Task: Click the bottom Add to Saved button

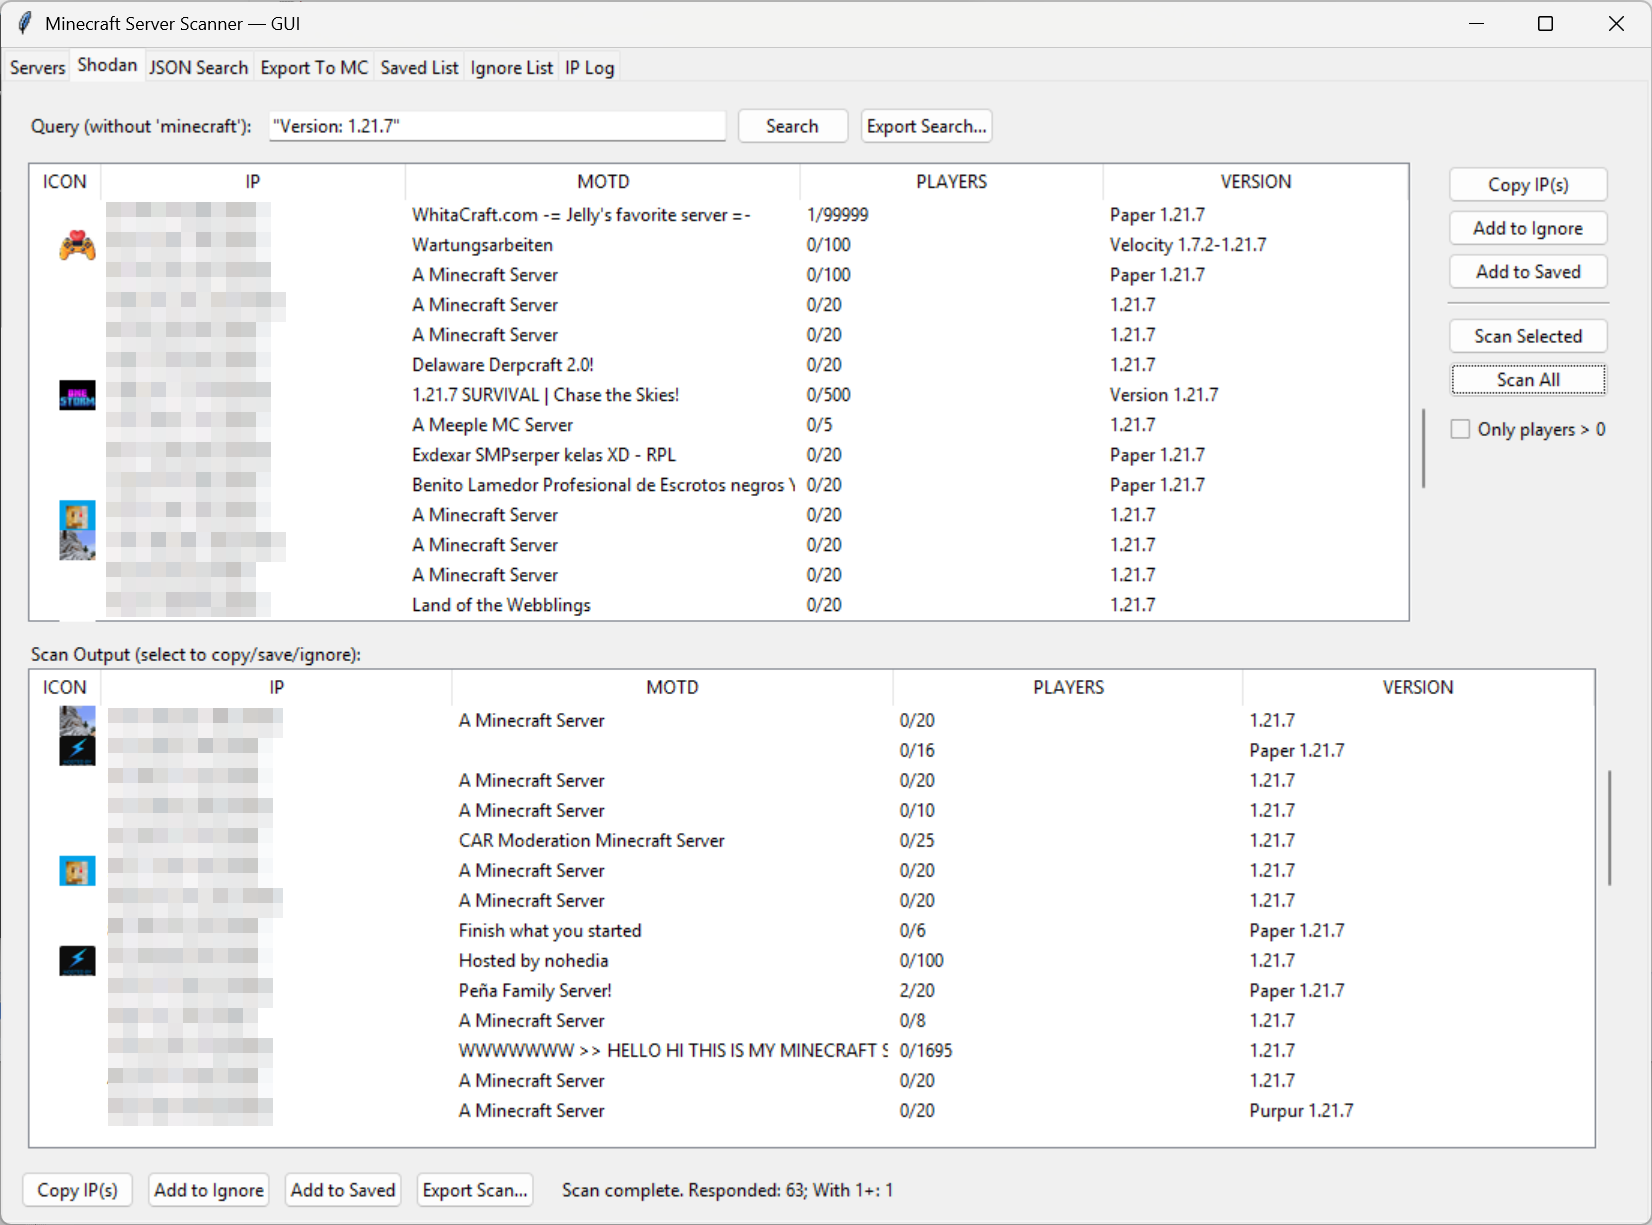Action: pyautogui.click(x=343, y=1190)
